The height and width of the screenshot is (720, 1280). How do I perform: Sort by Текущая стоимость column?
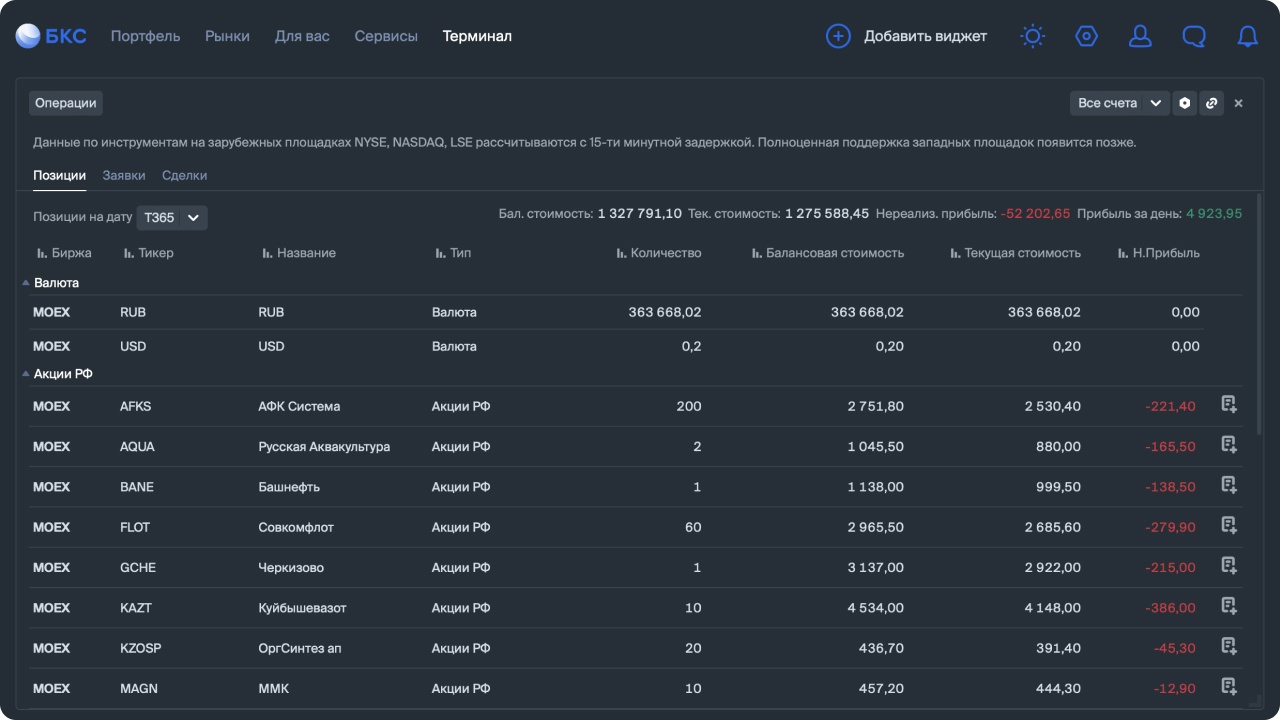pos(1015,253)
